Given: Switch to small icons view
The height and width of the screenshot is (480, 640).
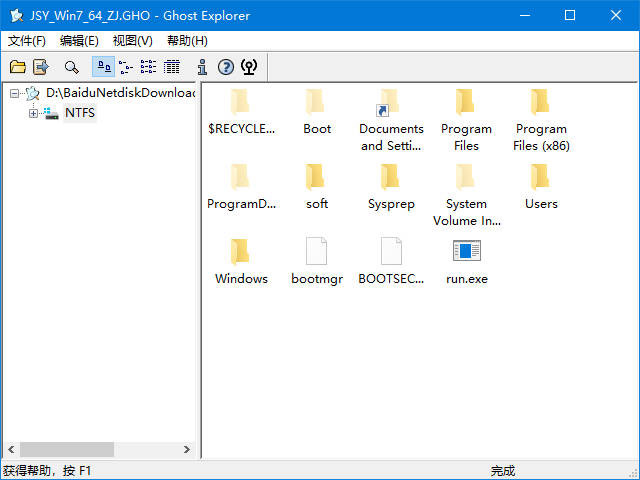Looking at the screenshot, I should tap(126, 67).
